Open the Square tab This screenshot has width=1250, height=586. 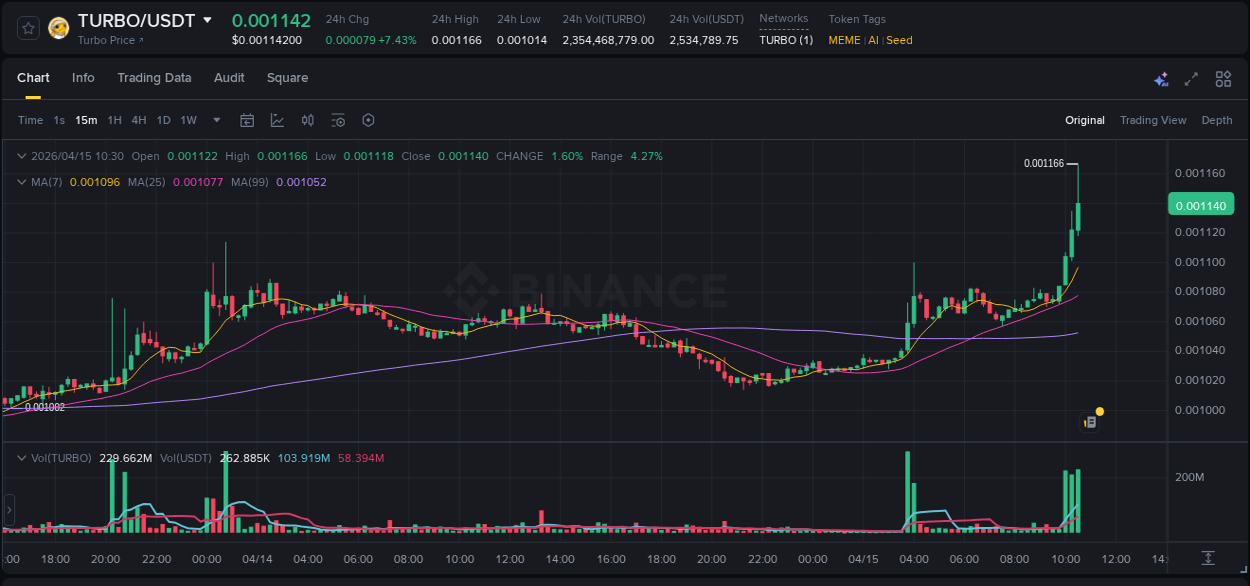pyautogui.click(x=287, y=77)
